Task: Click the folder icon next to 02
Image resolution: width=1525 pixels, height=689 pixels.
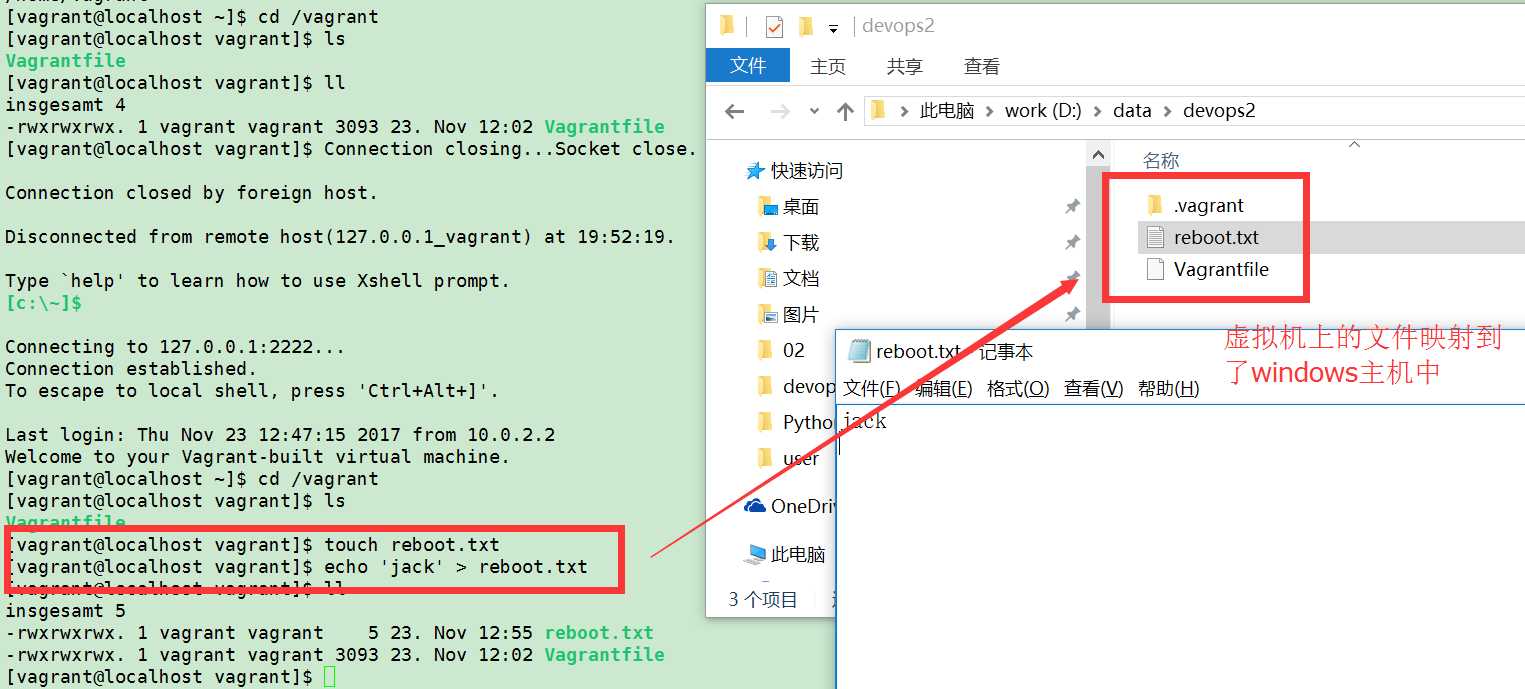Action: (x=766, y=350)
